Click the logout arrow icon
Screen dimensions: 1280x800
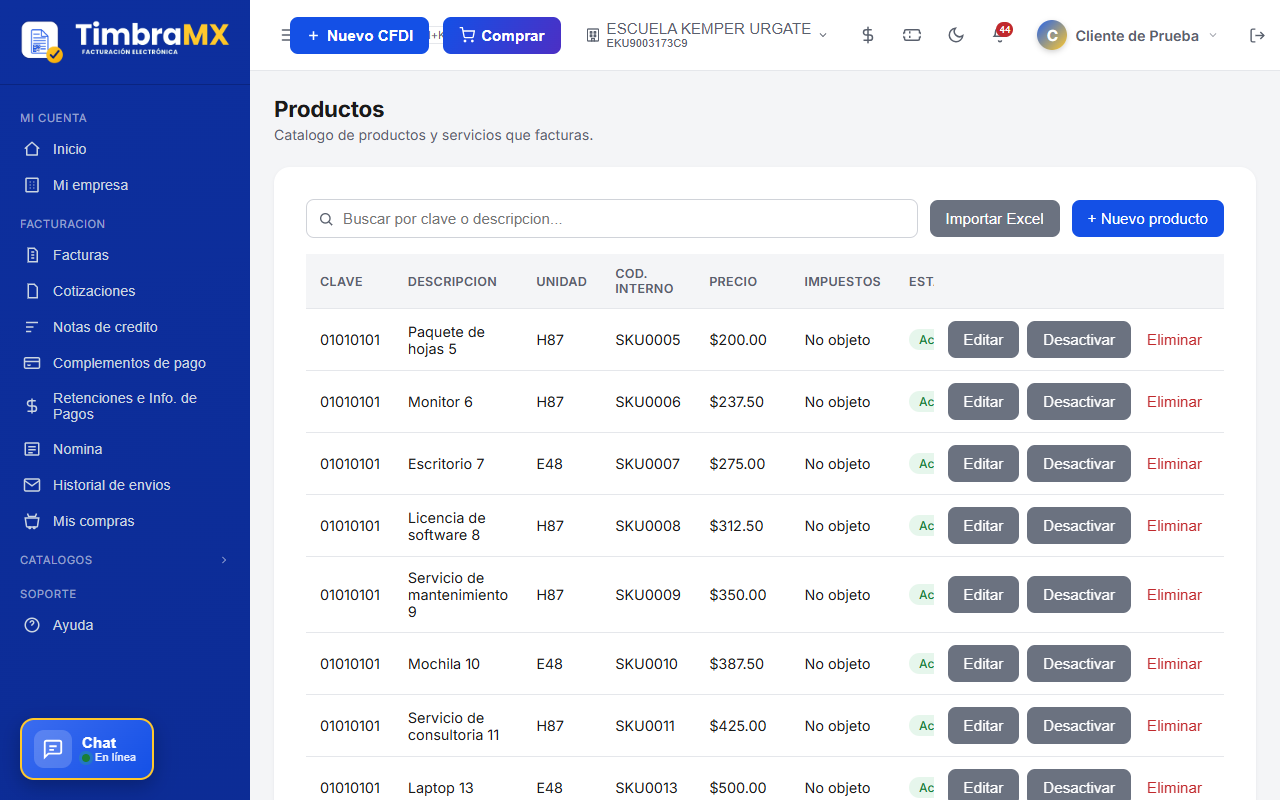1257,35
